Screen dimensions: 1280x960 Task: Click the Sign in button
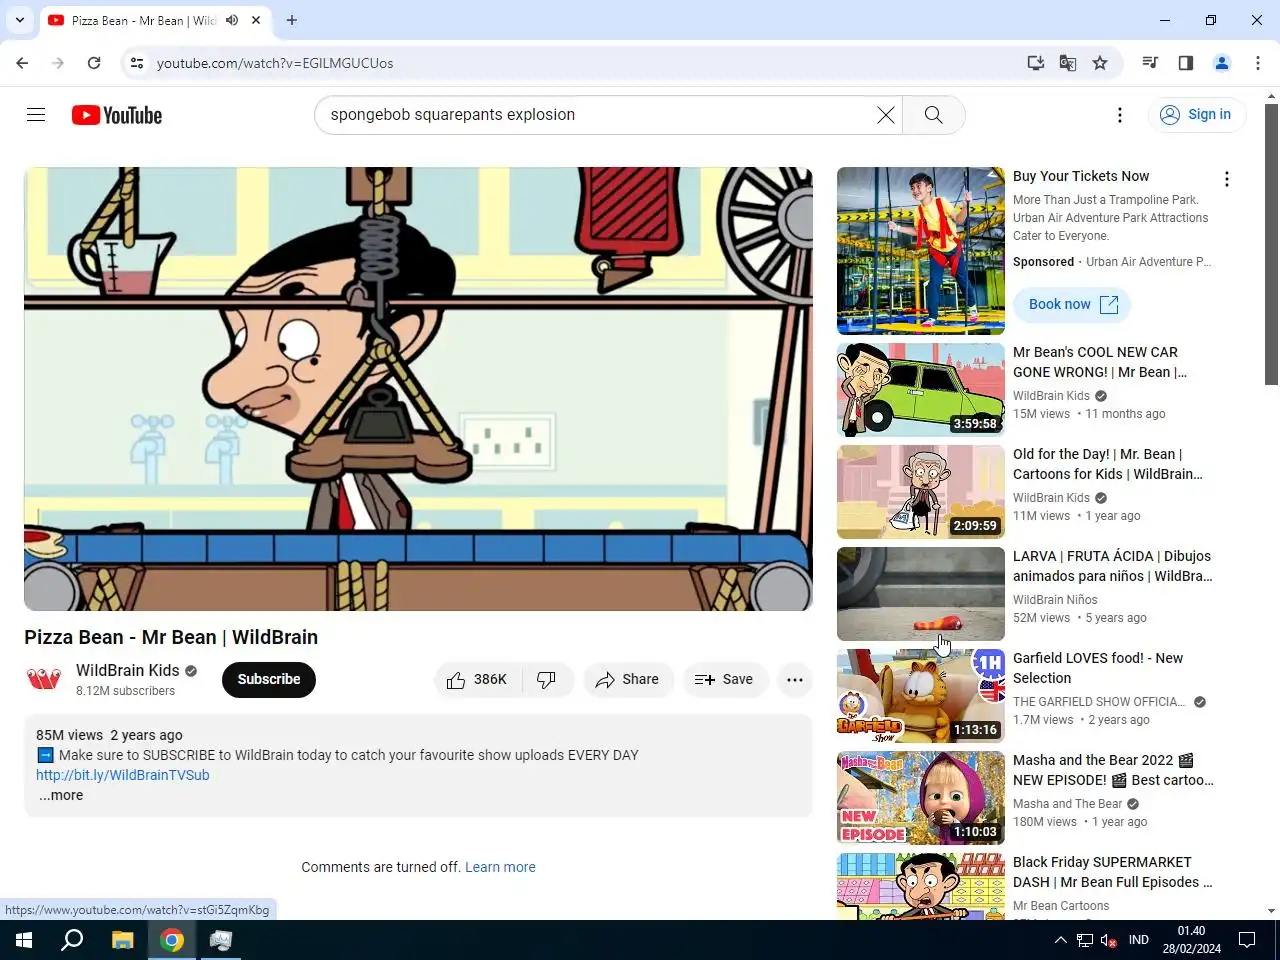(x=1196, y=115)
